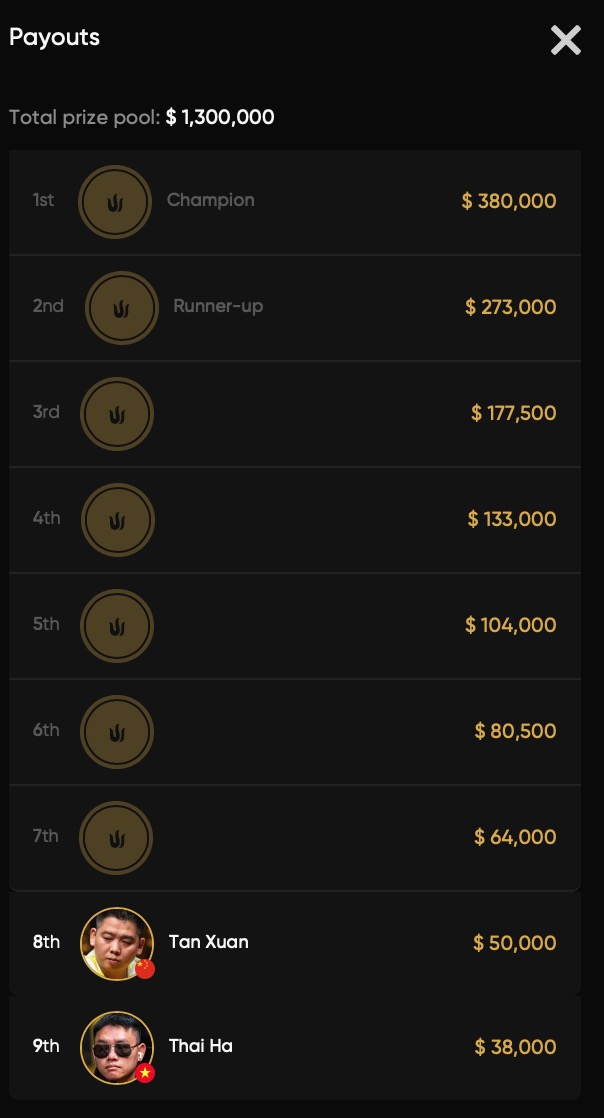Click the $50,000 payout for 8th place
The height and width of the screenshot is (1118, 604).
point(515,943)
